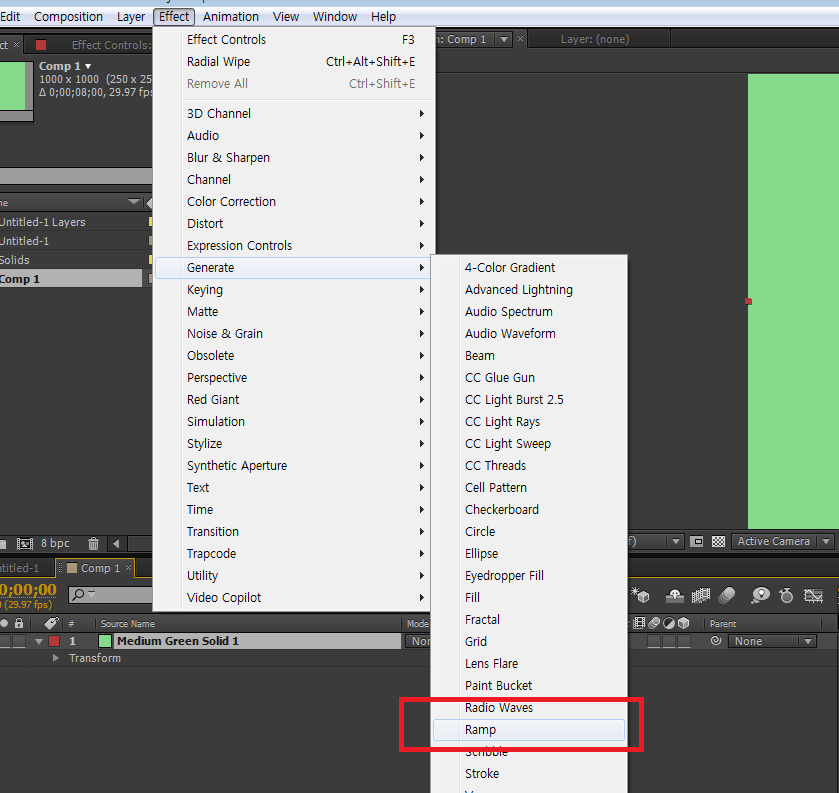Delete selected item with trash icon
The width and height of the screenshot is (839, 793).
(x=93, y=544)
